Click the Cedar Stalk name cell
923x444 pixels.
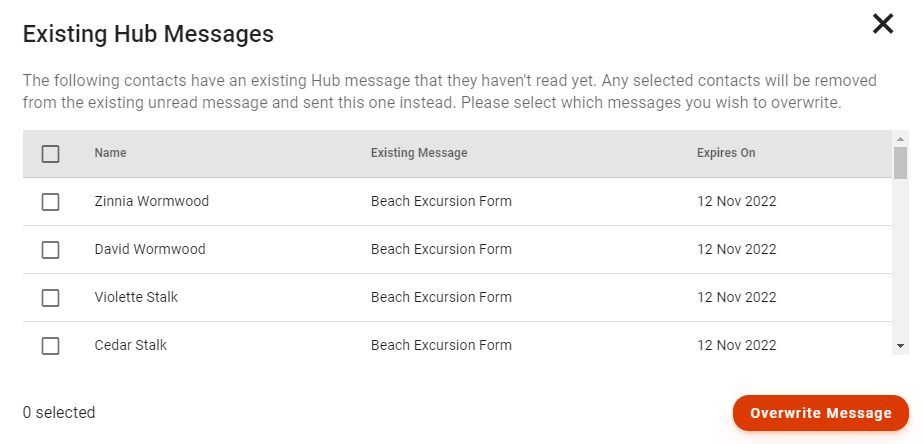click(131, 345)
